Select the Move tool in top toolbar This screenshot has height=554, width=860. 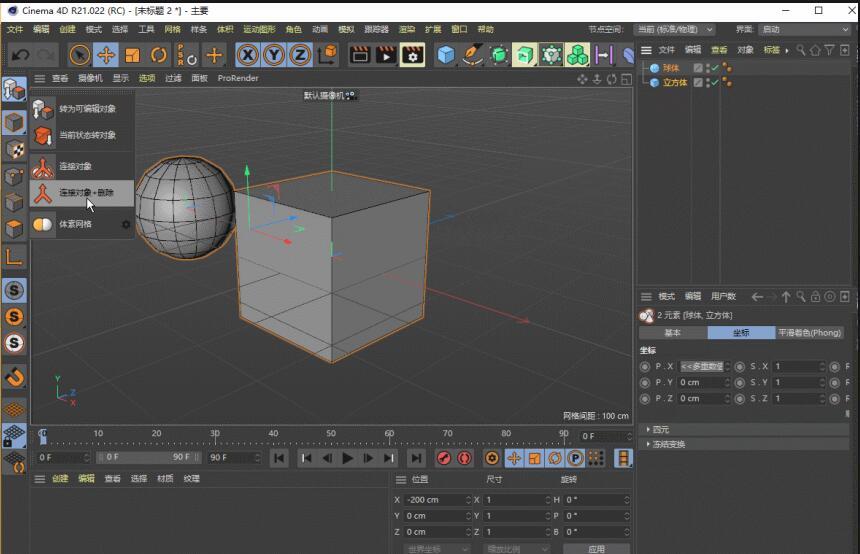pyautogui.click(x=105, y=55)
